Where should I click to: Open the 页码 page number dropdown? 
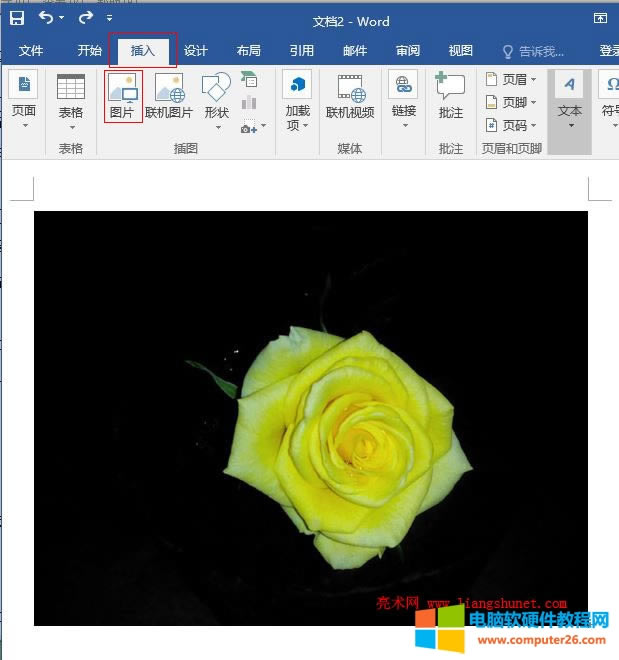(x=511, y=125)
